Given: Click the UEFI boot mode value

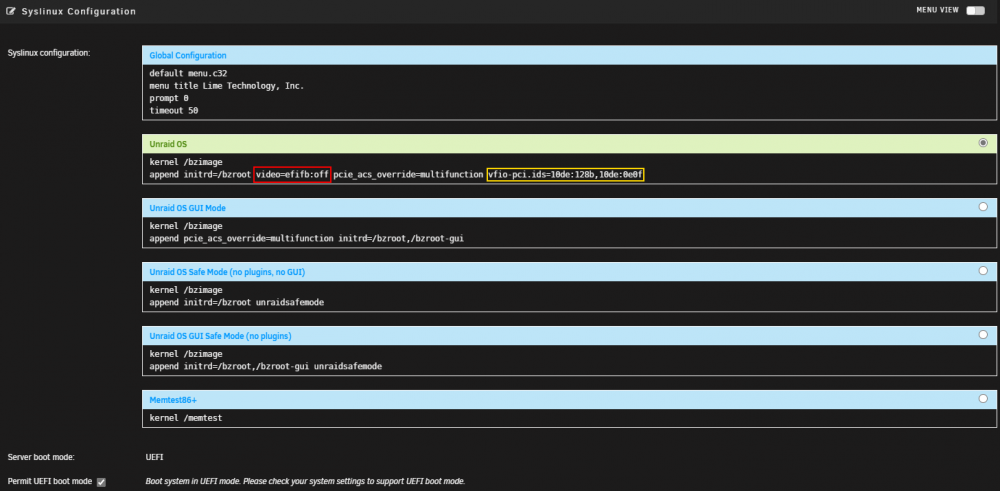Looking at the screenshot, I should coord(155,457).
